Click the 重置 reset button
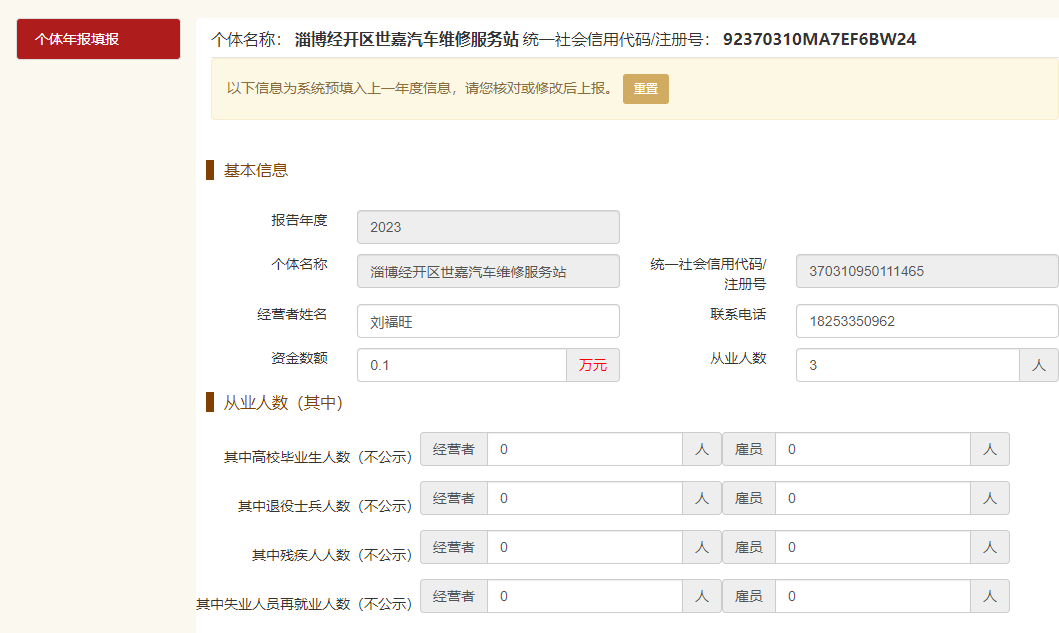 click(x=646, y=88)
